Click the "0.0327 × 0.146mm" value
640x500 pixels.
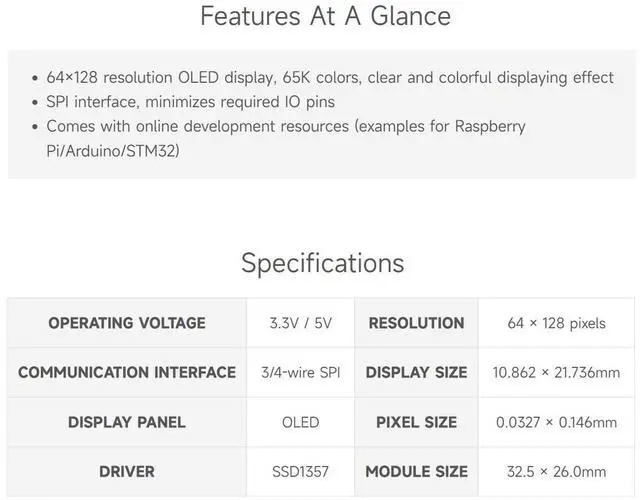click(x=556, y=422)
